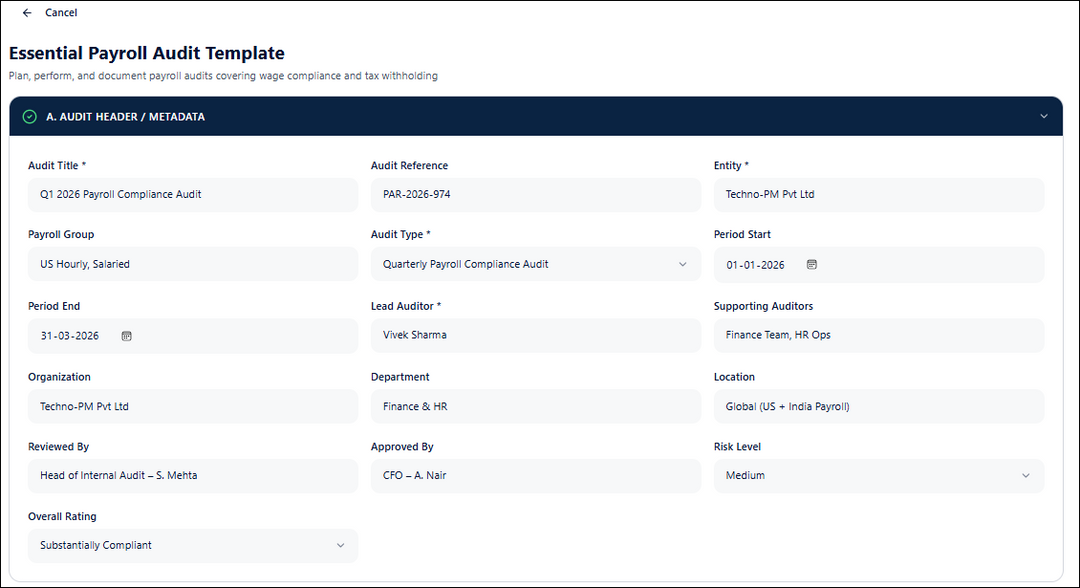Screen dimensions: 1080x588
Task: Click the 'Overall Rating' field label
Action: pos(62,516)
